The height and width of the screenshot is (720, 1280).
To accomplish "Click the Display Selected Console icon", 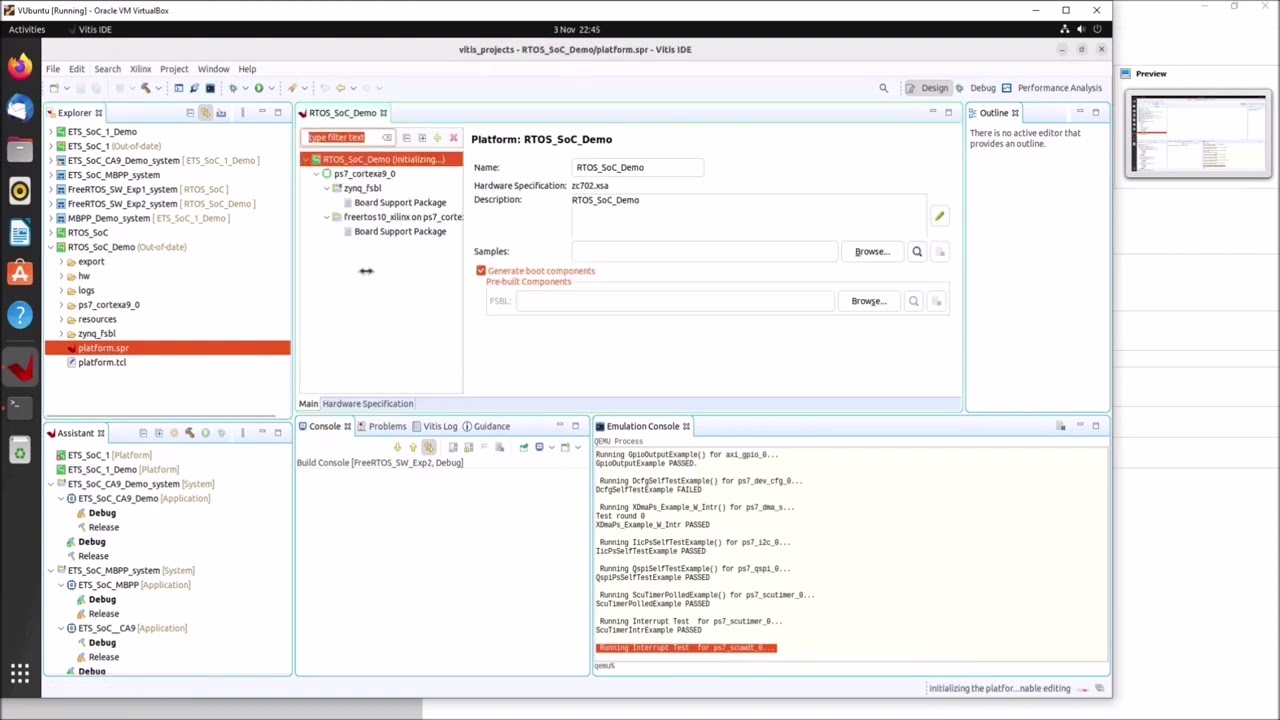I will (539, 447).
